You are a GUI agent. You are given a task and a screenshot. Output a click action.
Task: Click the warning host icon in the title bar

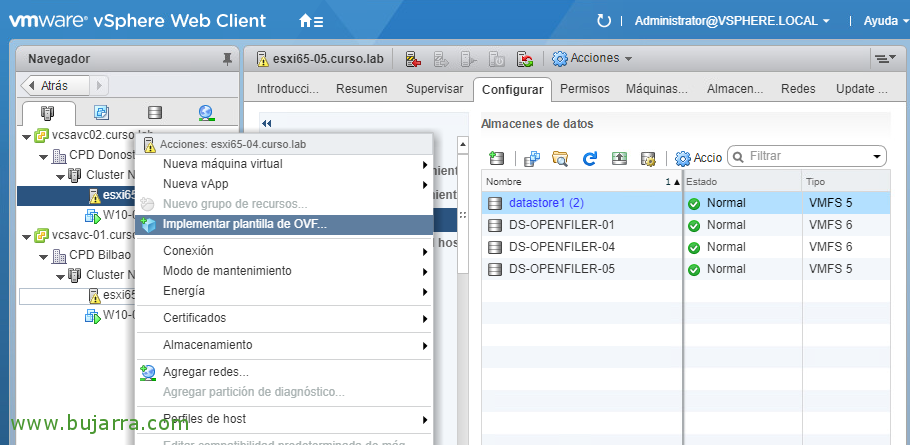[263, 59]
